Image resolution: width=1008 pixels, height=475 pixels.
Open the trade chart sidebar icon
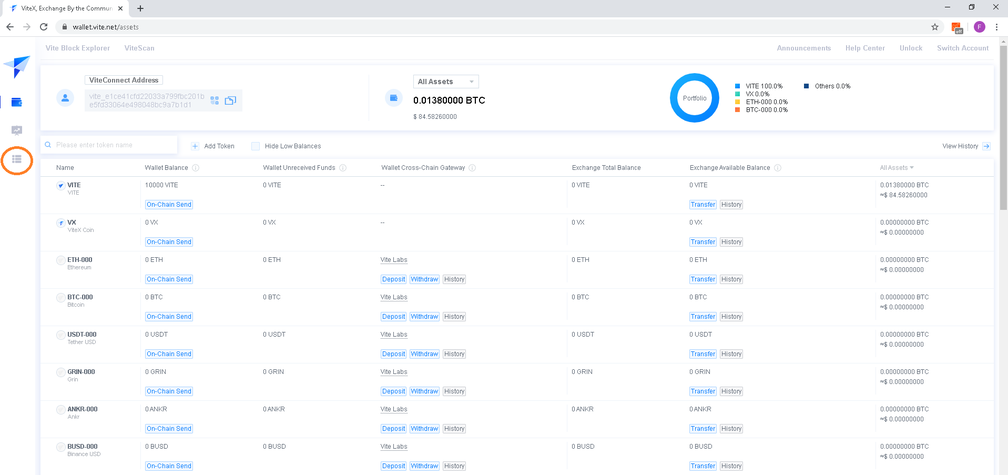click(x=17, y=130)
